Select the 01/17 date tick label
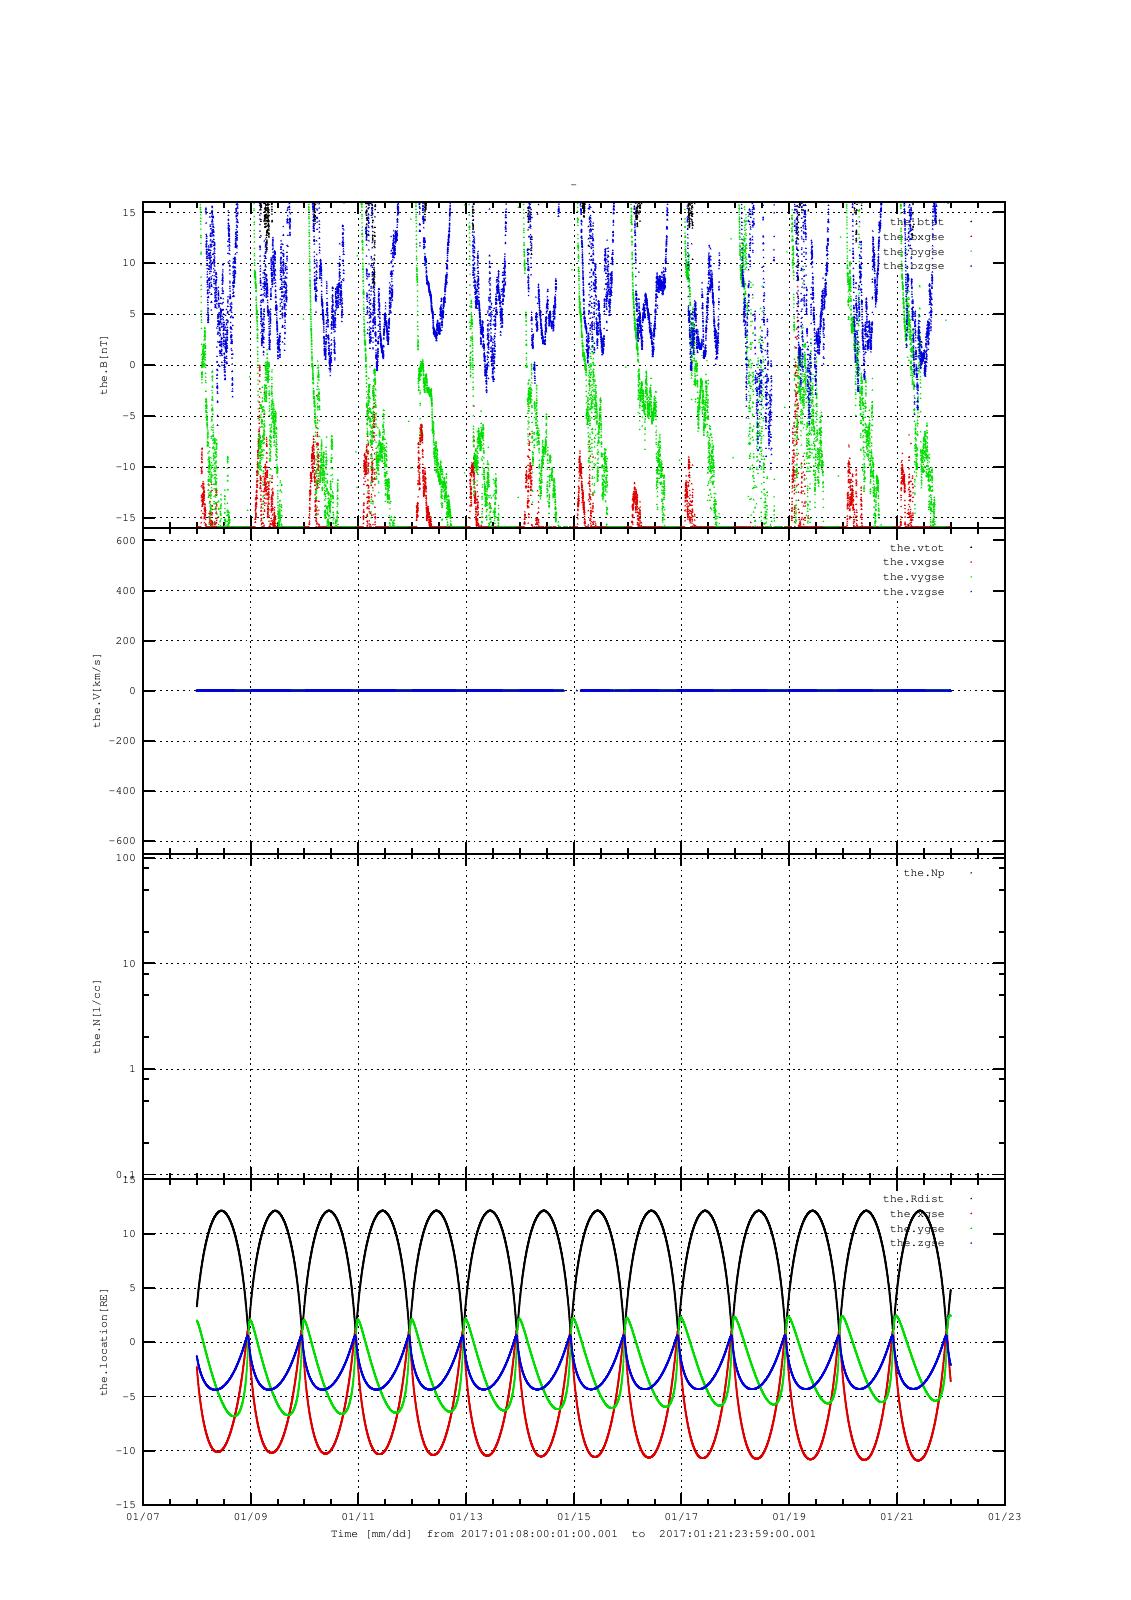 click(x=681, y=1517)
